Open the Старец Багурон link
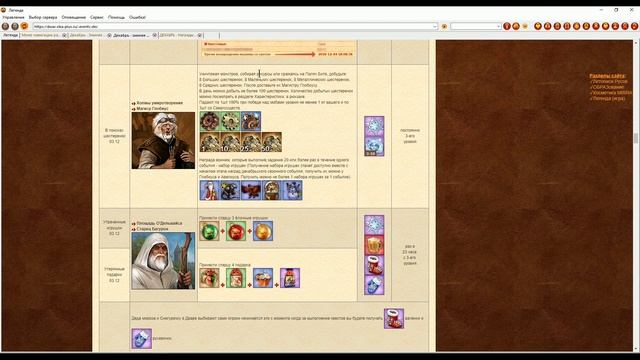Screen dimensions: 640x360 coord(152,229)
